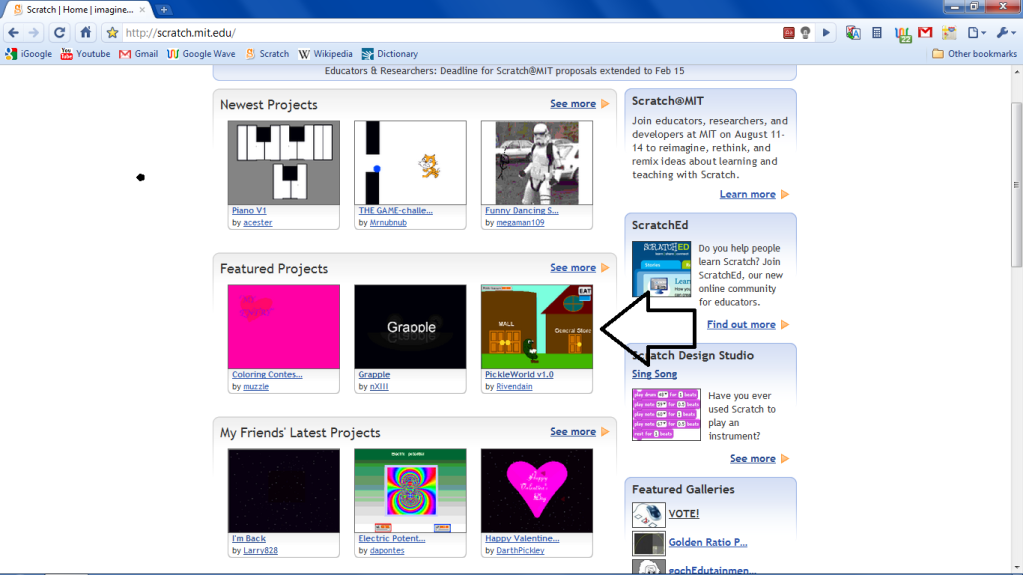
Task: Open the Grapple project thumbnail
Action: (410, 326)
